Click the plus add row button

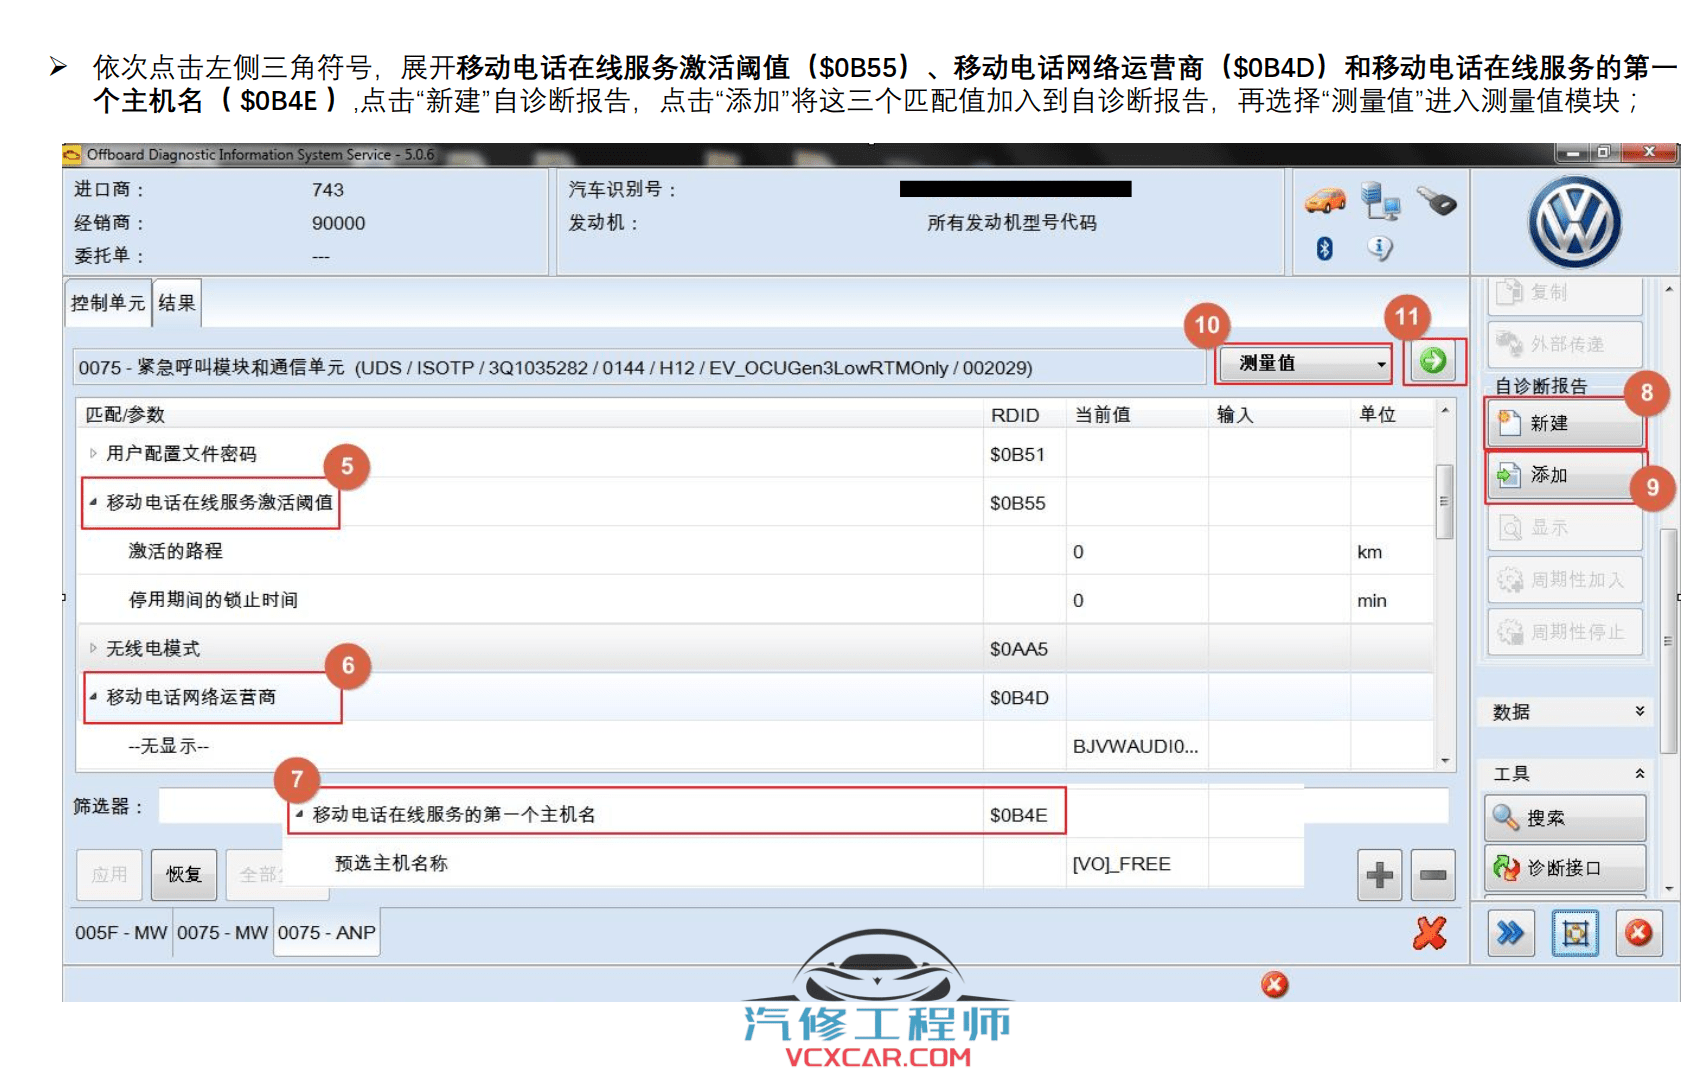point(1379,875)
